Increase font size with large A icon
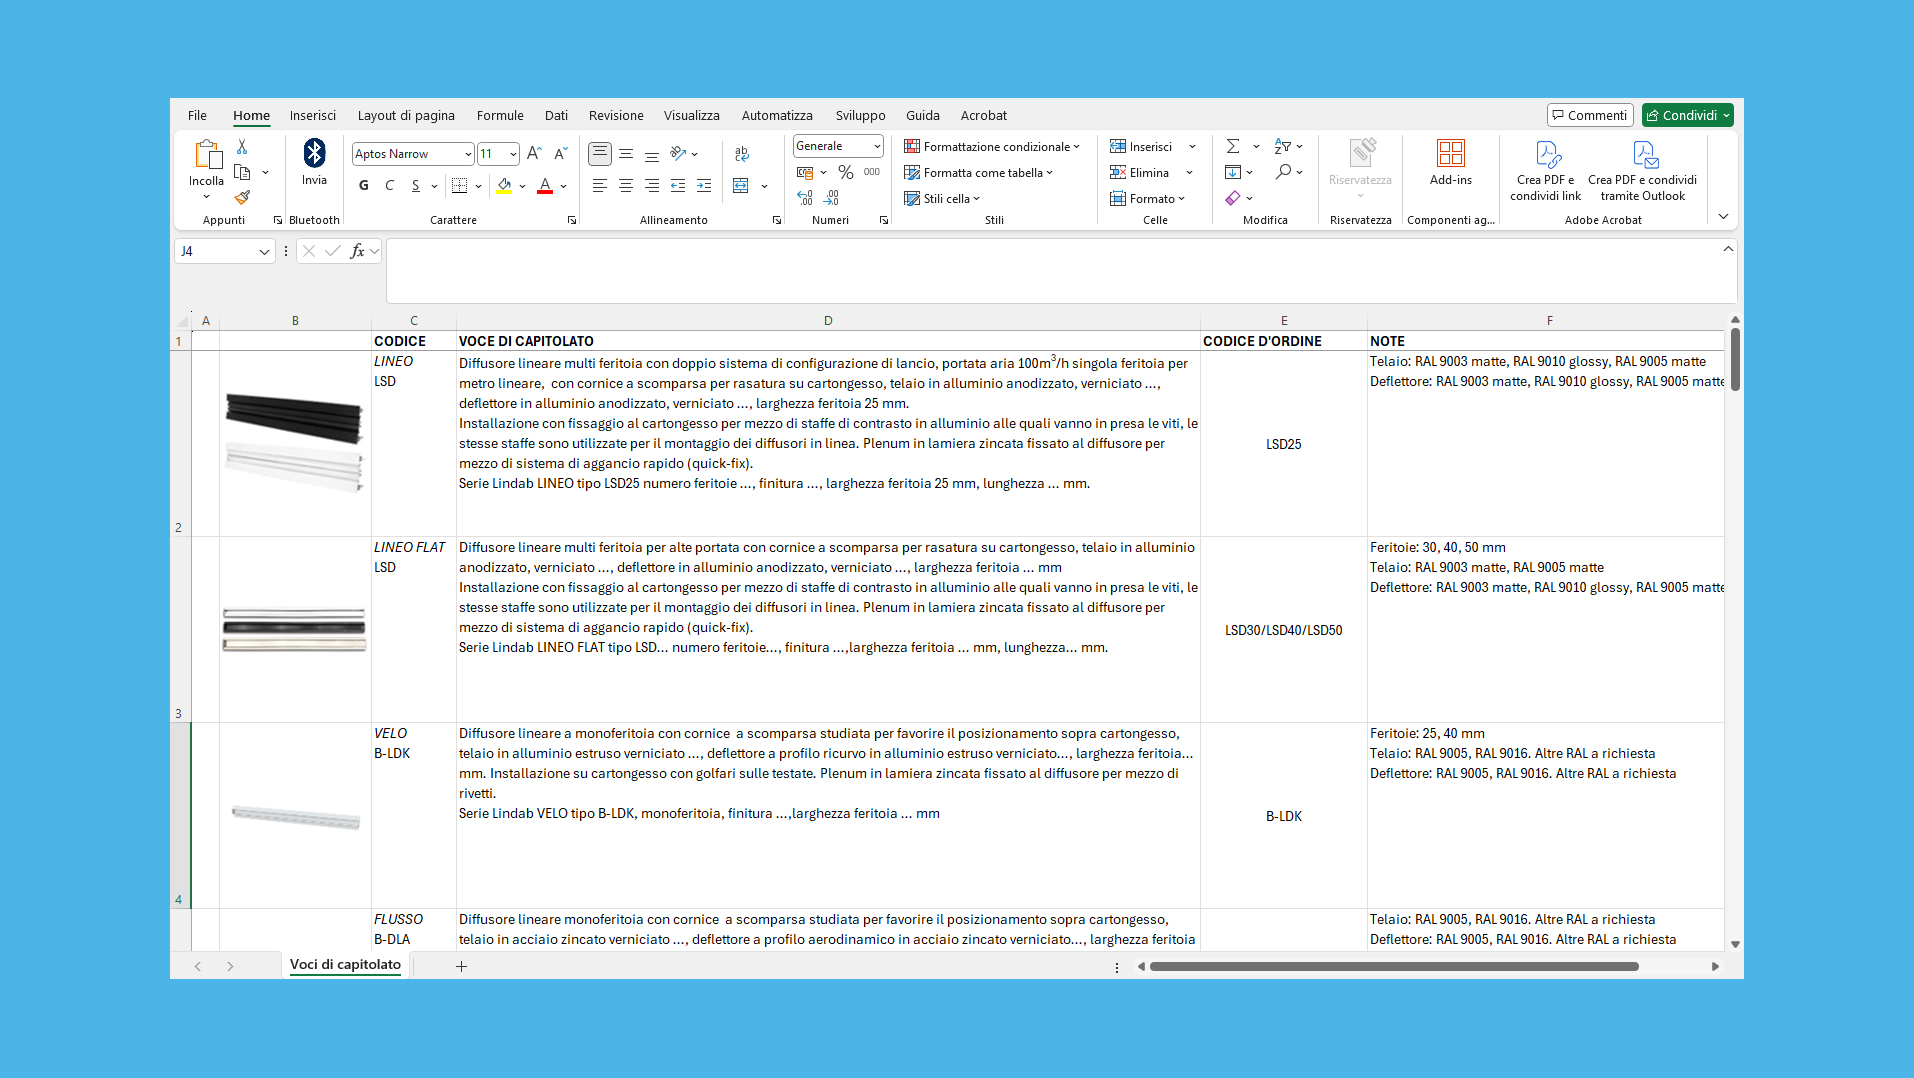 (x=534, y=154)
